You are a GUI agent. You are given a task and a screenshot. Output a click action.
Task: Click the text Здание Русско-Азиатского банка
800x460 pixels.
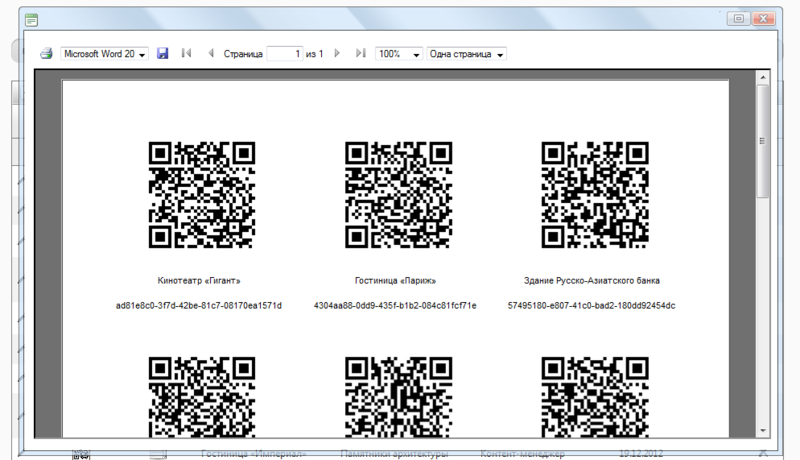tap(592, 280)
